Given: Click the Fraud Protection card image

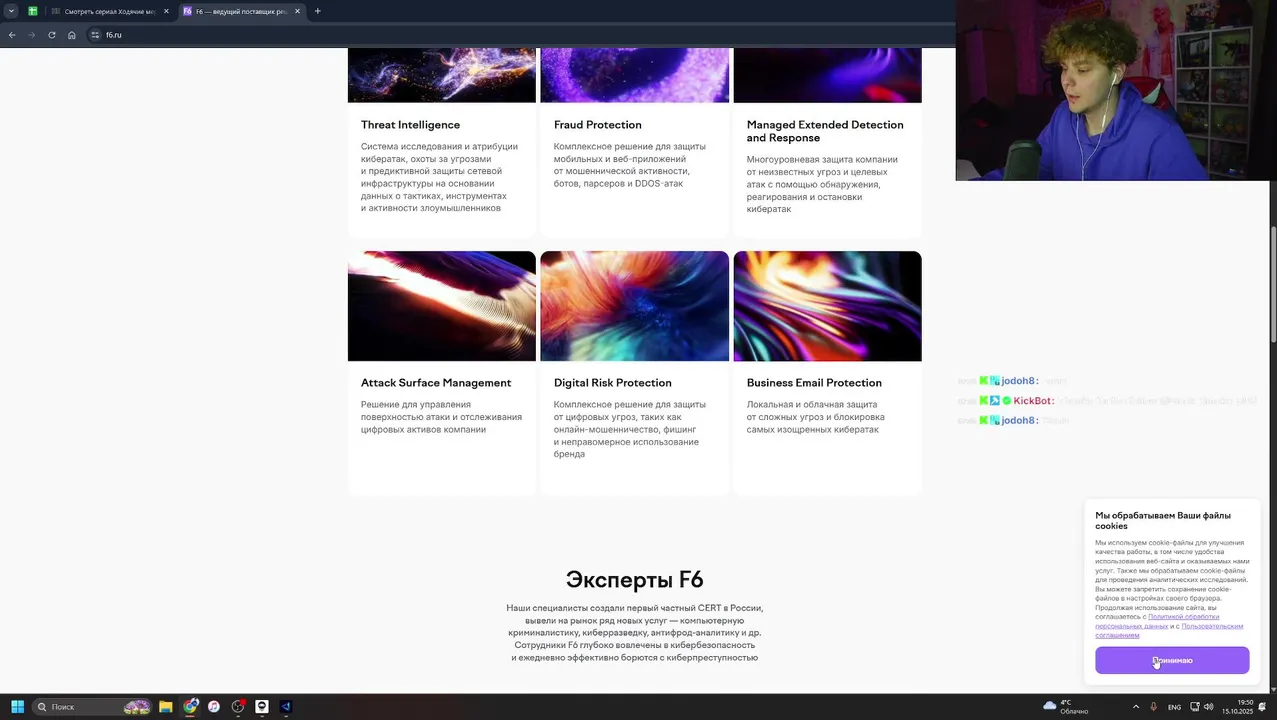Looking at the screenshot, I should (x=634, y=75).
